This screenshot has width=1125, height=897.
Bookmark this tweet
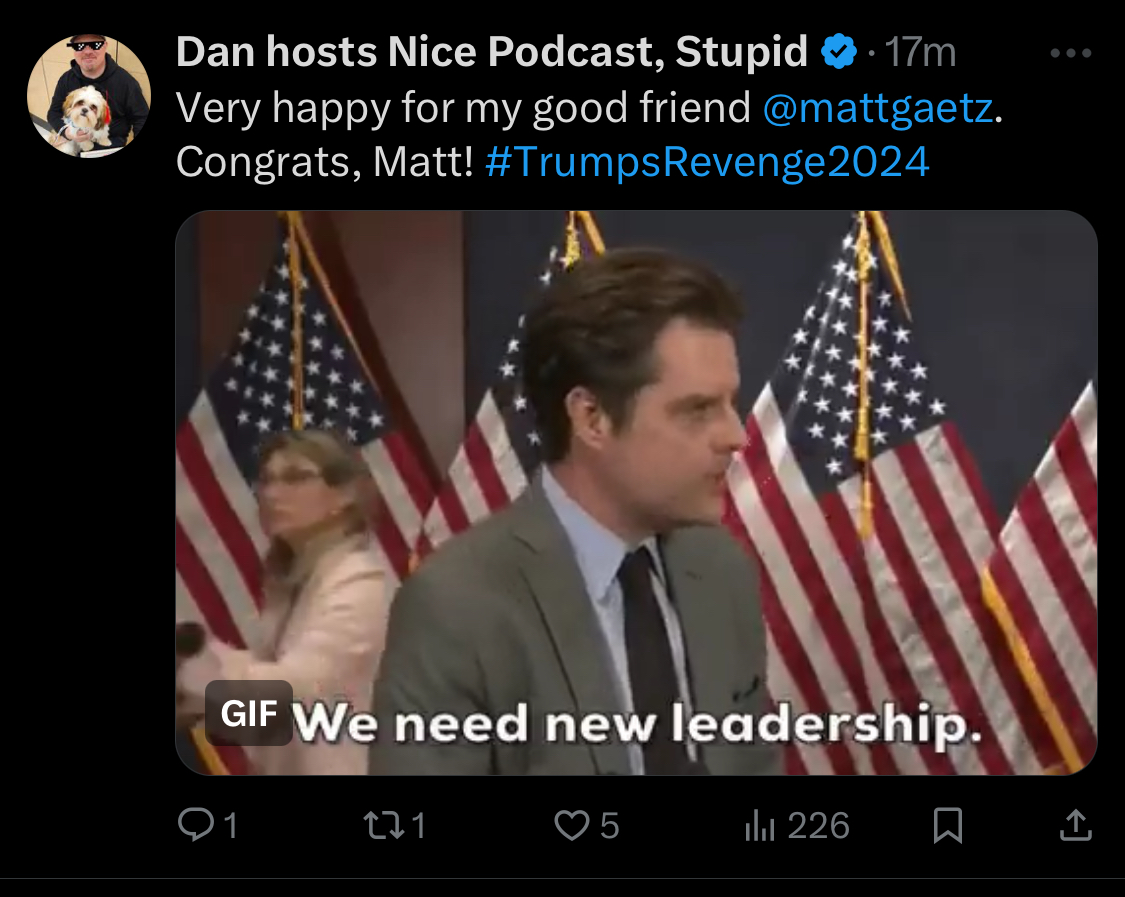[947, 825]
